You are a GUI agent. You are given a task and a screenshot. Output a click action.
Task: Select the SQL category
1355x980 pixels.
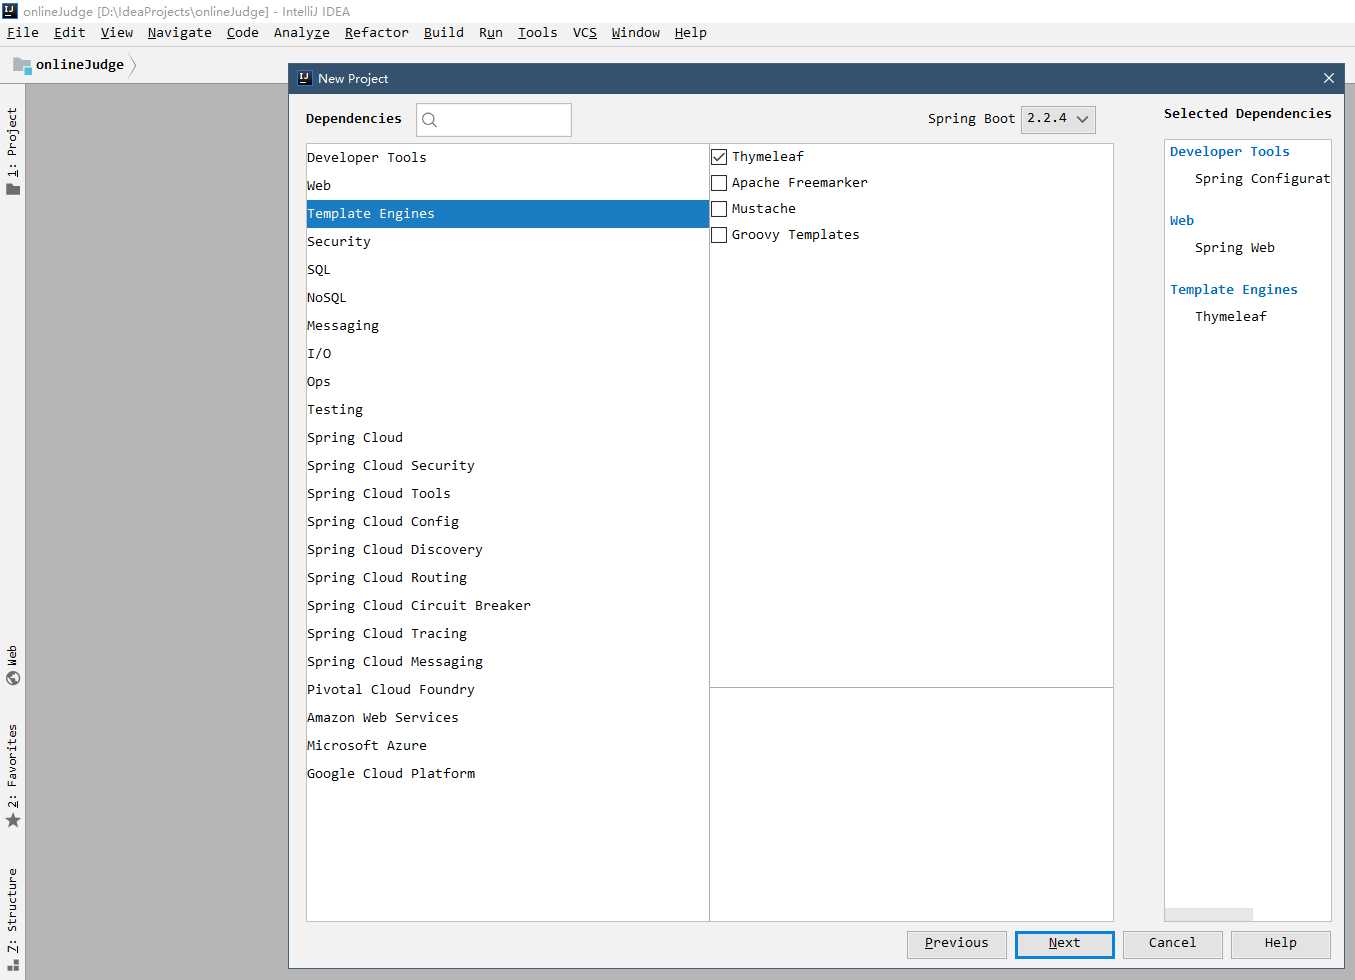(x=507, y=270)
